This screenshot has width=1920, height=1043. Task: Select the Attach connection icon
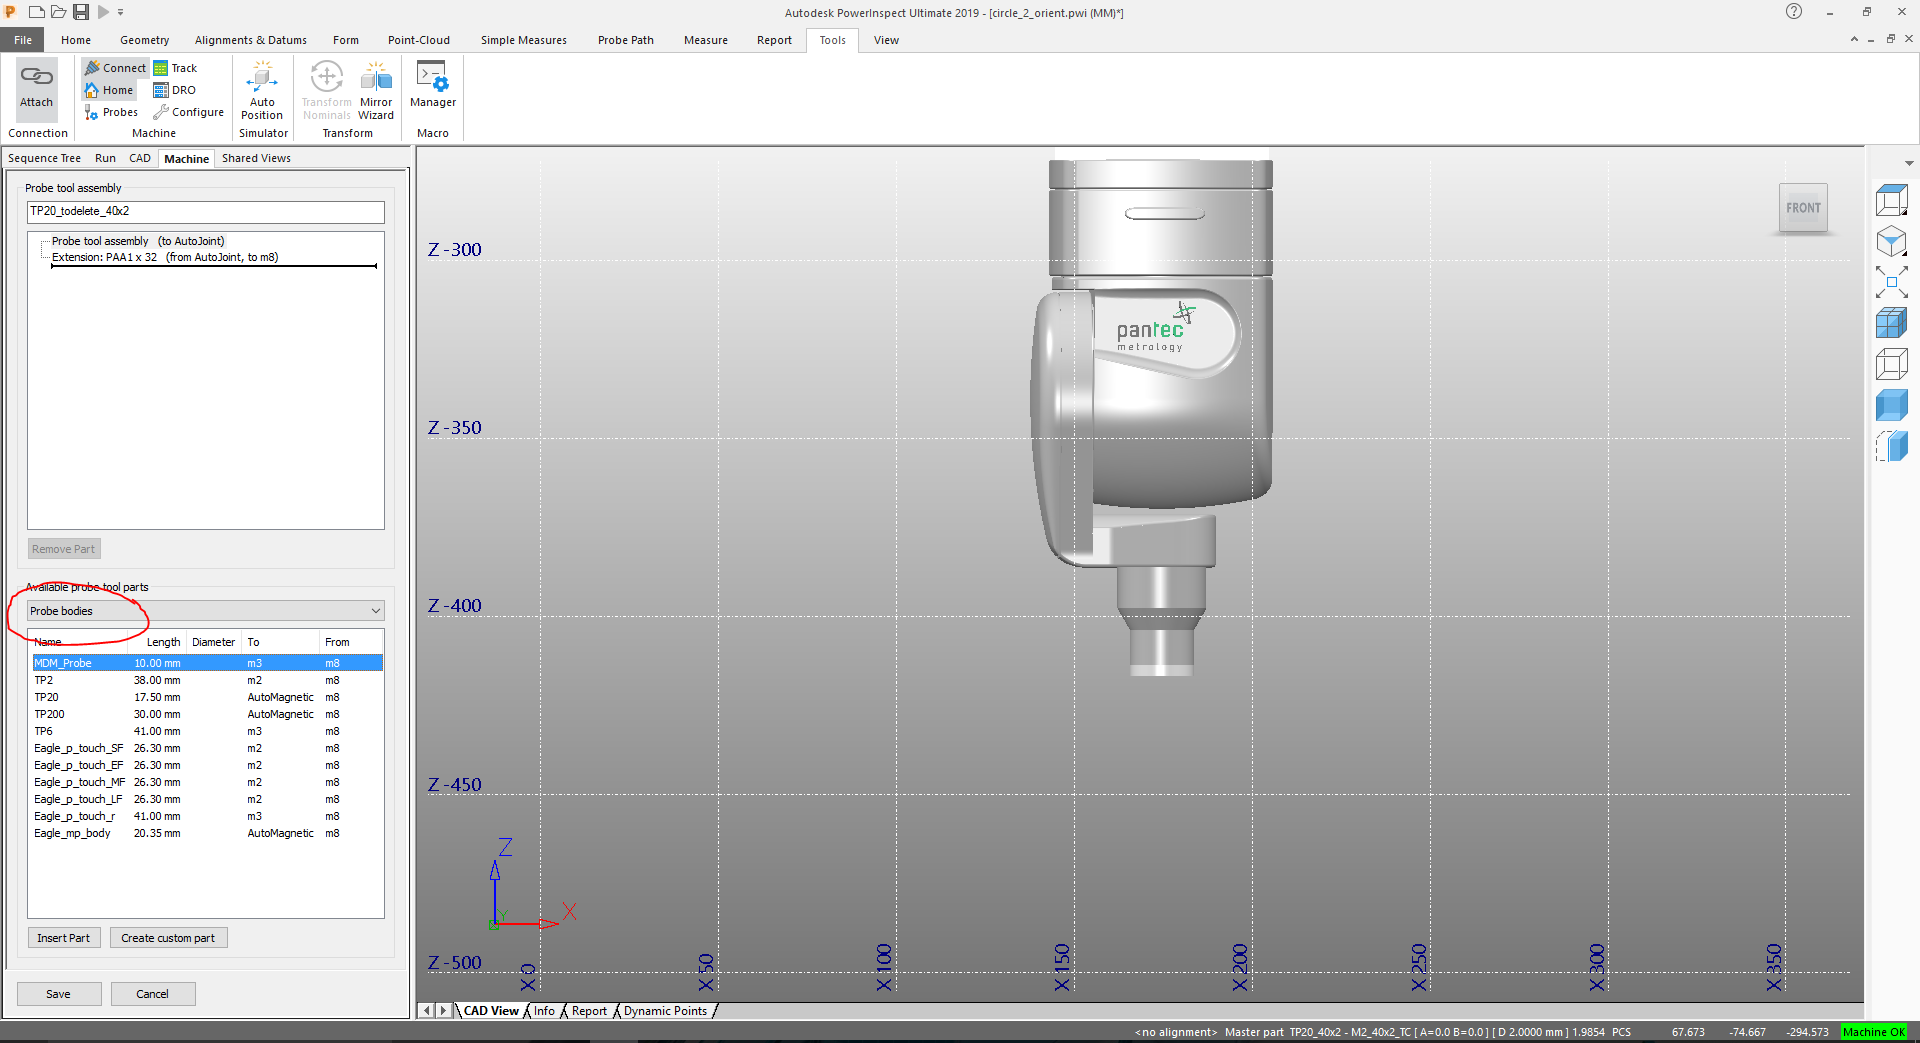[36, 89]
